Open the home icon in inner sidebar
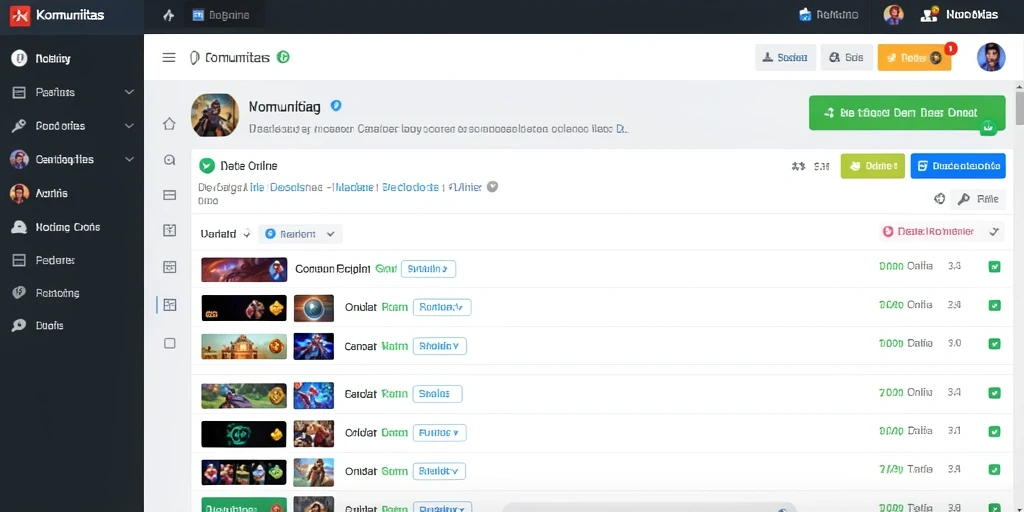Image resolution: width=1024 pixels, height=512 pixels. 169,123
